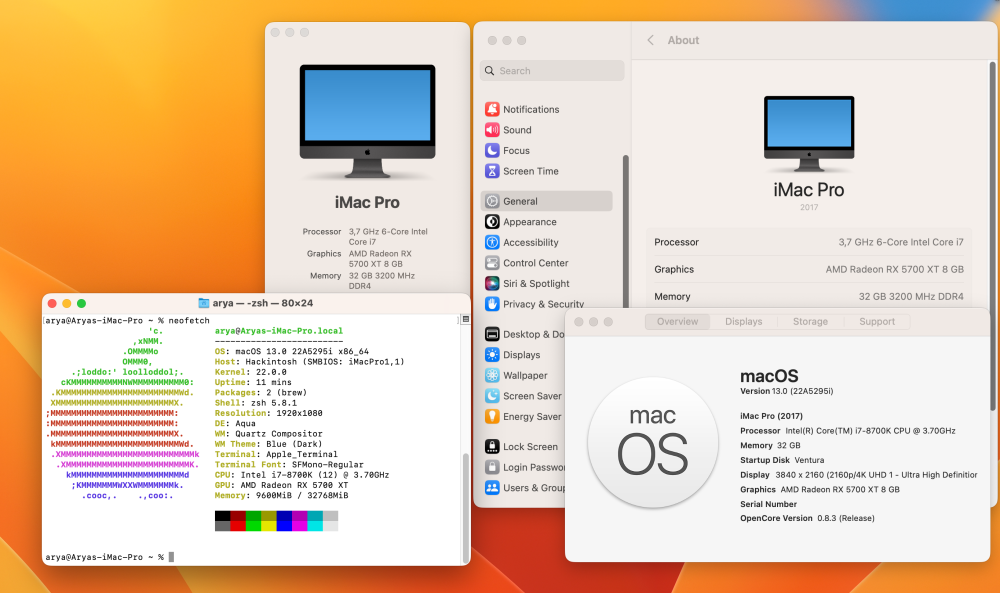The width and height of the screenshot is (1000, 593).
Task: Click the magnifier icon in the Search field
Action: [x=489, y=71]
